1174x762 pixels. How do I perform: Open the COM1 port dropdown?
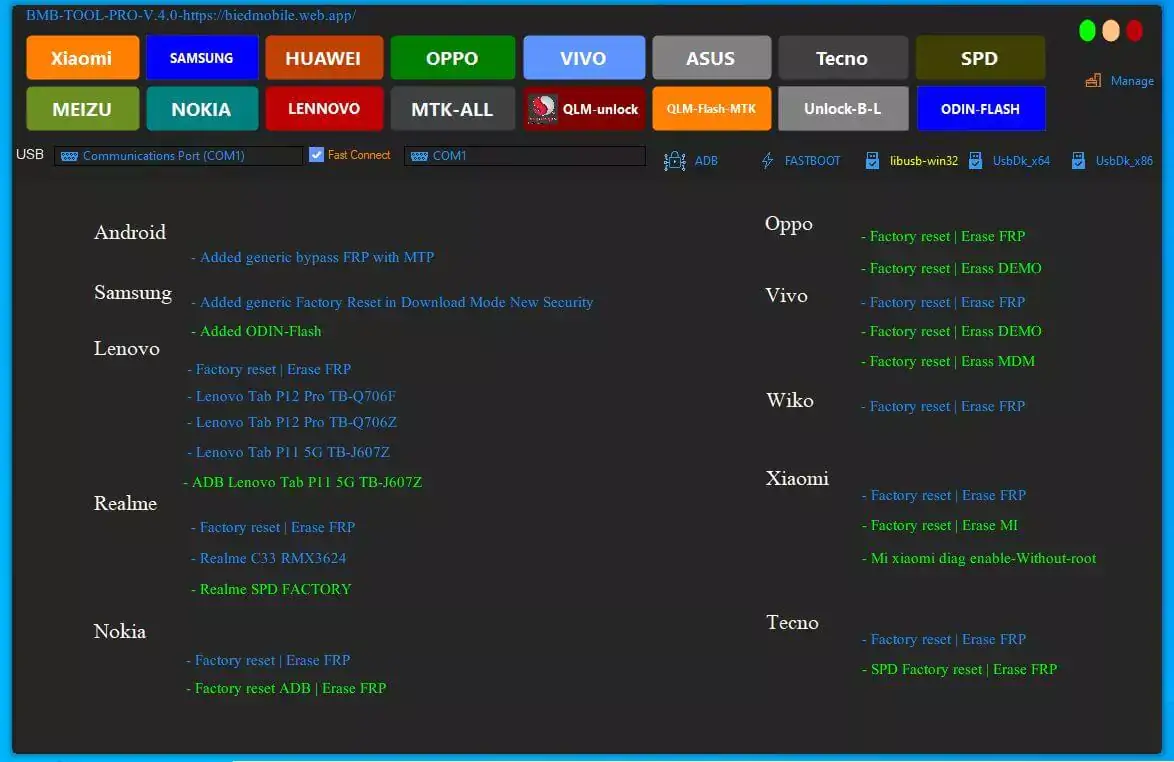(x=524, y=156)
